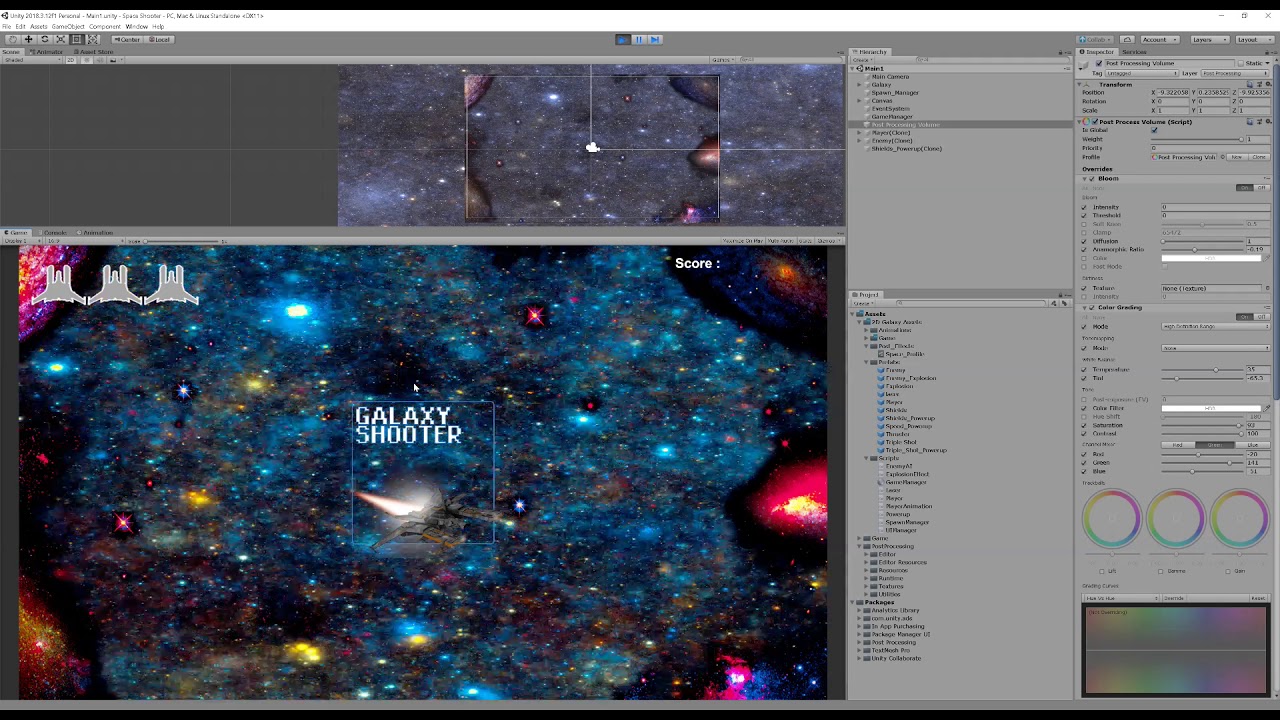Screen dimensions: 1280x720
Task: Click the Project search-by-type icon
Action: [x=1054, y=303]
